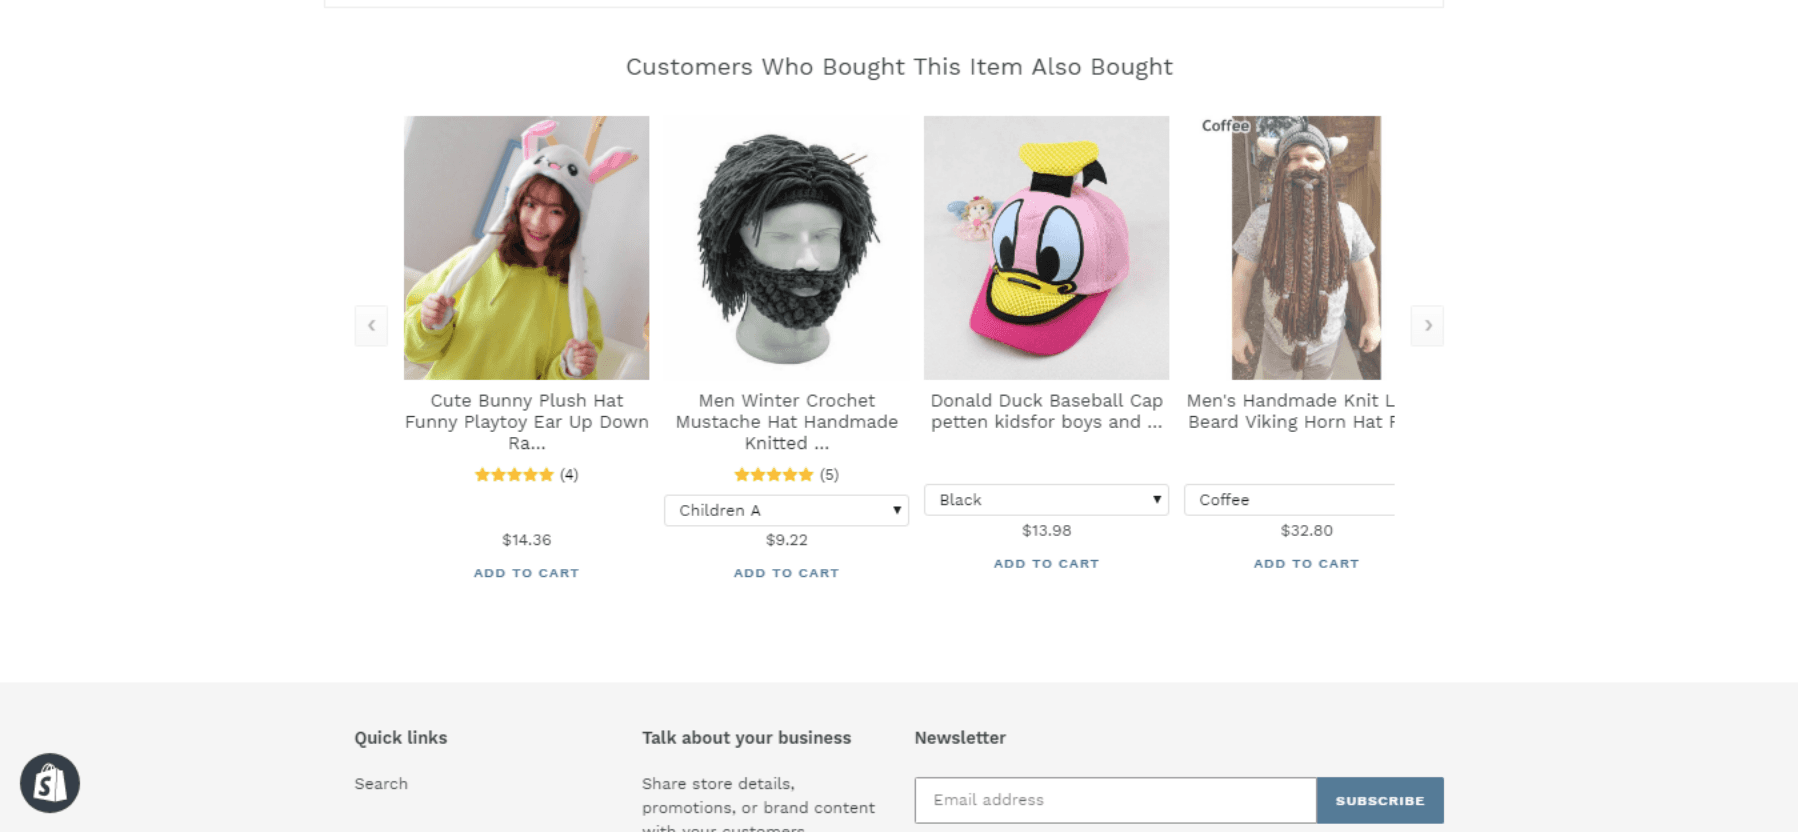Click the Email address input field
The height and width of the screenshot is (832, 1798).
click(1115, 800)
